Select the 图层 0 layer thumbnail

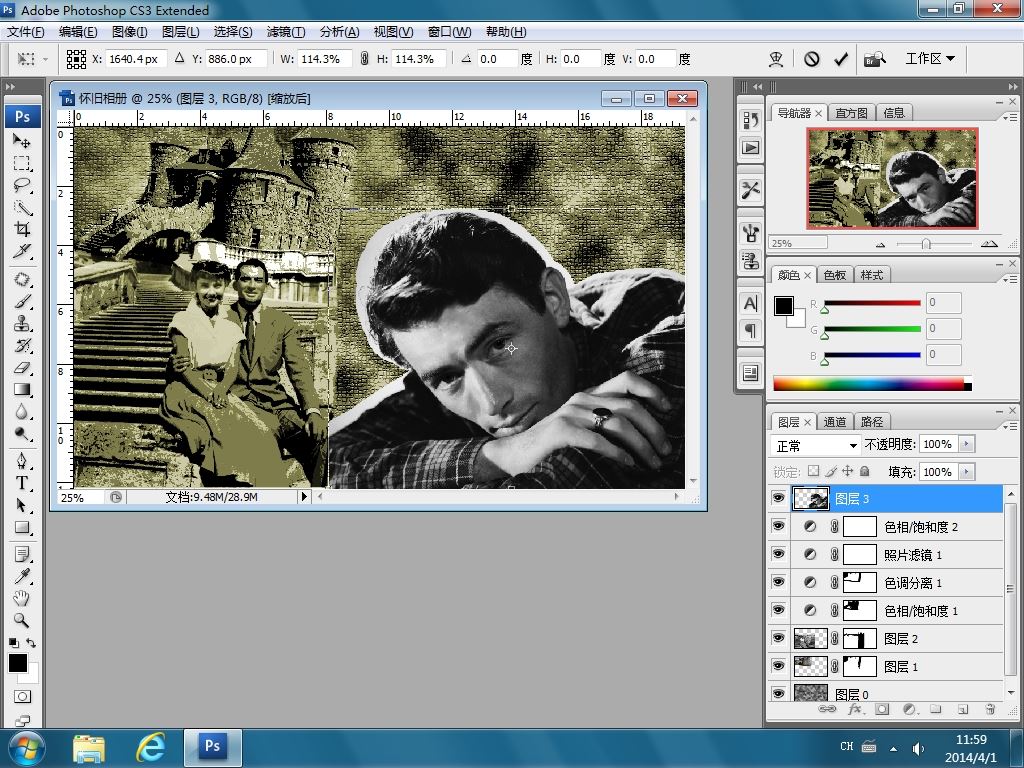[x=810, y=693]
